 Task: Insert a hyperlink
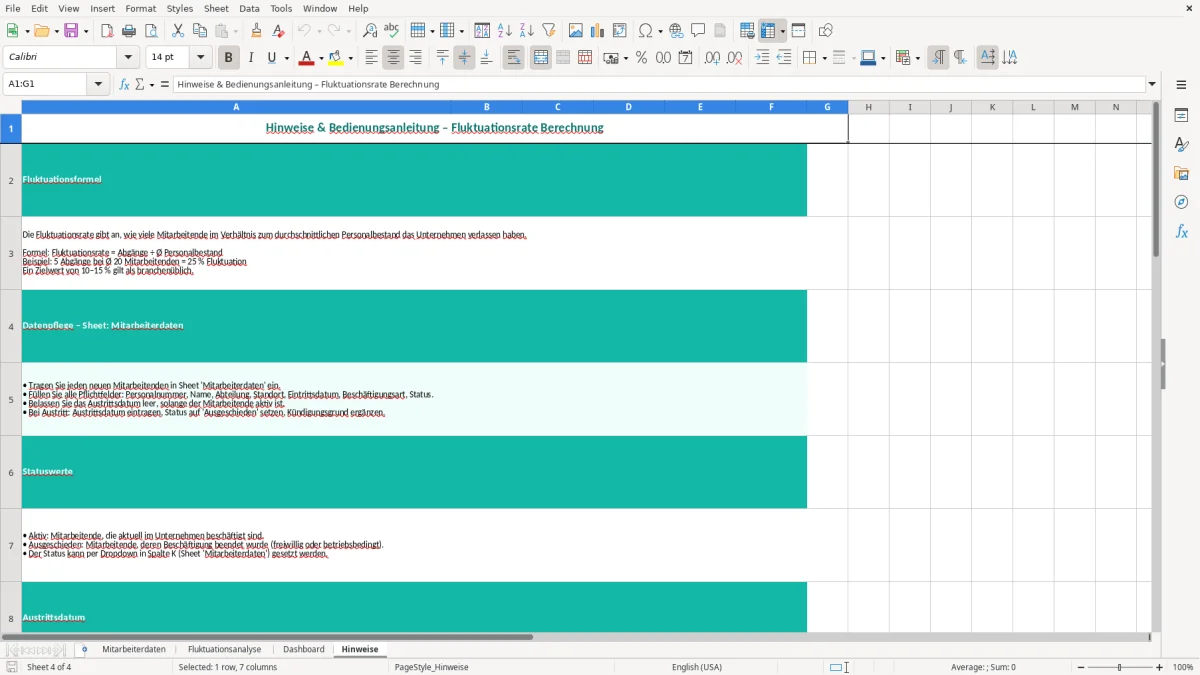click(x=676, y=31)
